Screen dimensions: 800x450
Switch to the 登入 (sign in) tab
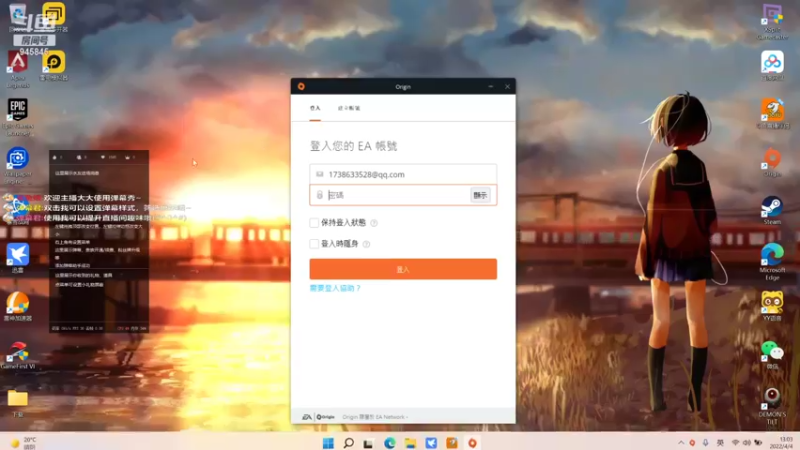[315, 108]
